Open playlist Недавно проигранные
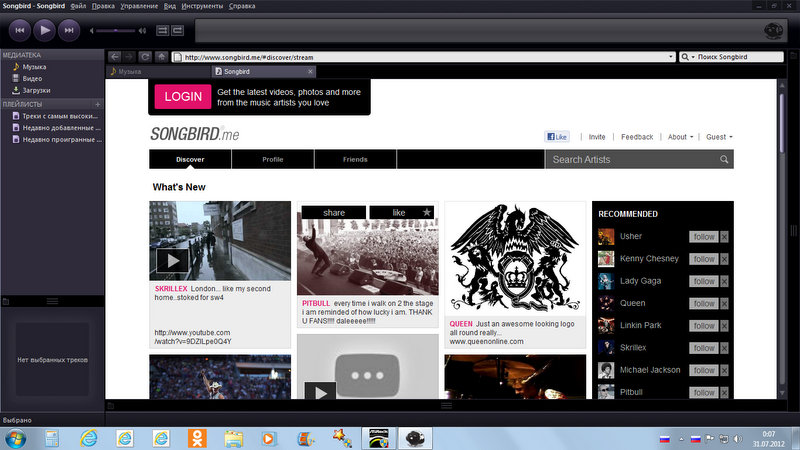Image resolution: width=800 pixels, height=450 pixels. pyautogui.click(x=62, y=139)
